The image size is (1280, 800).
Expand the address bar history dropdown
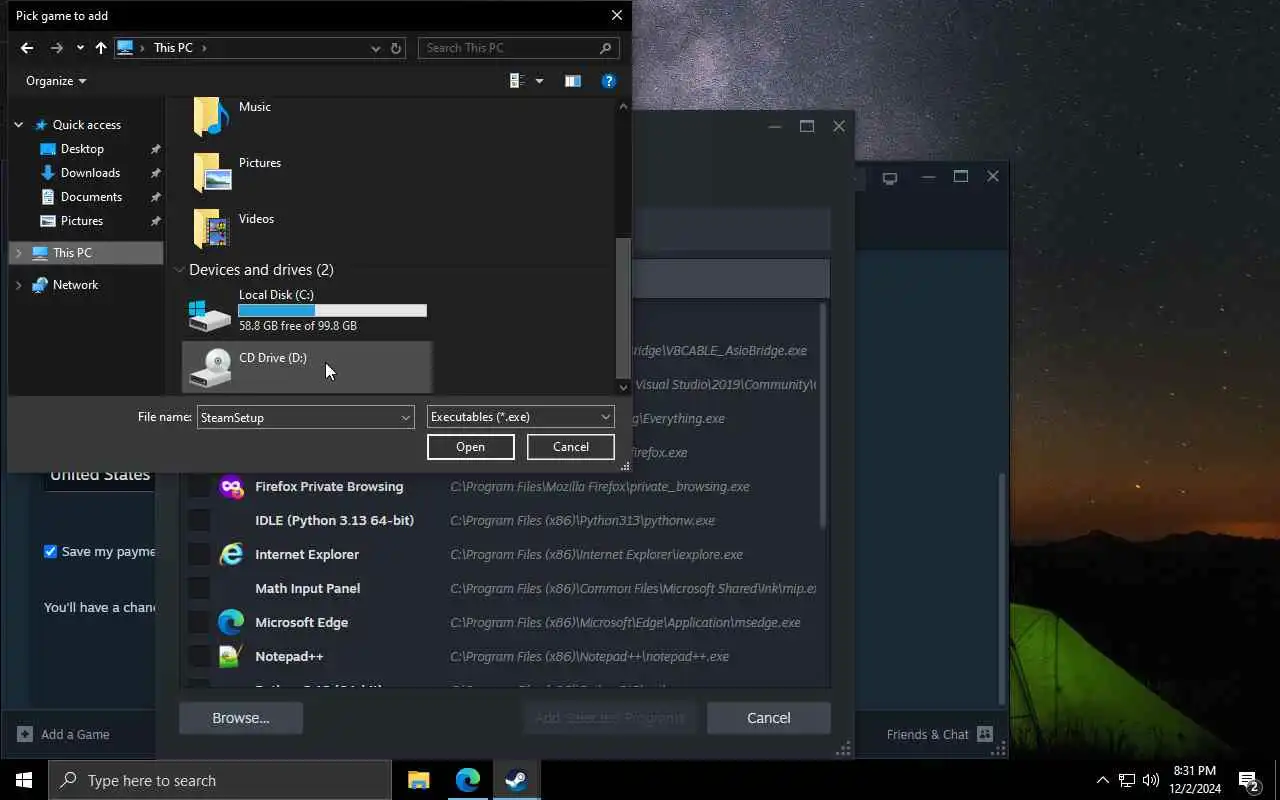[x=375, y=48]
